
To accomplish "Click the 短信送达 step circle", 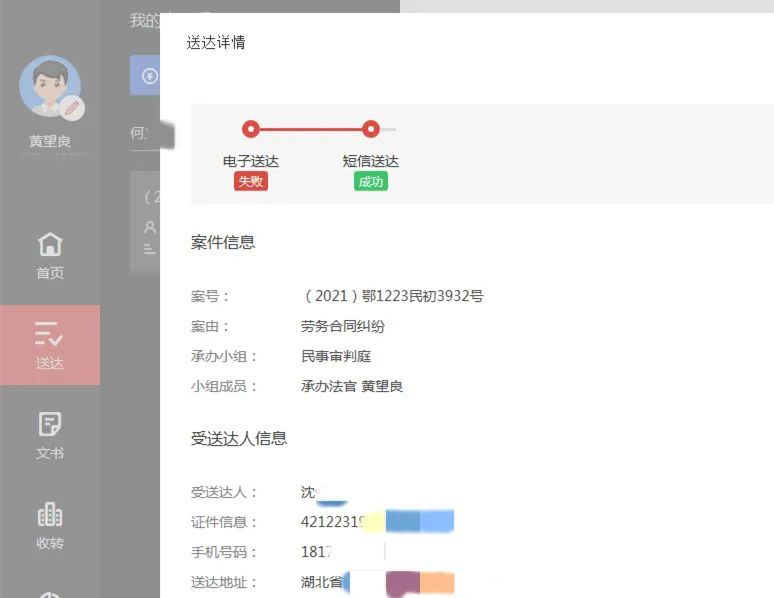I will coord(370,129).
